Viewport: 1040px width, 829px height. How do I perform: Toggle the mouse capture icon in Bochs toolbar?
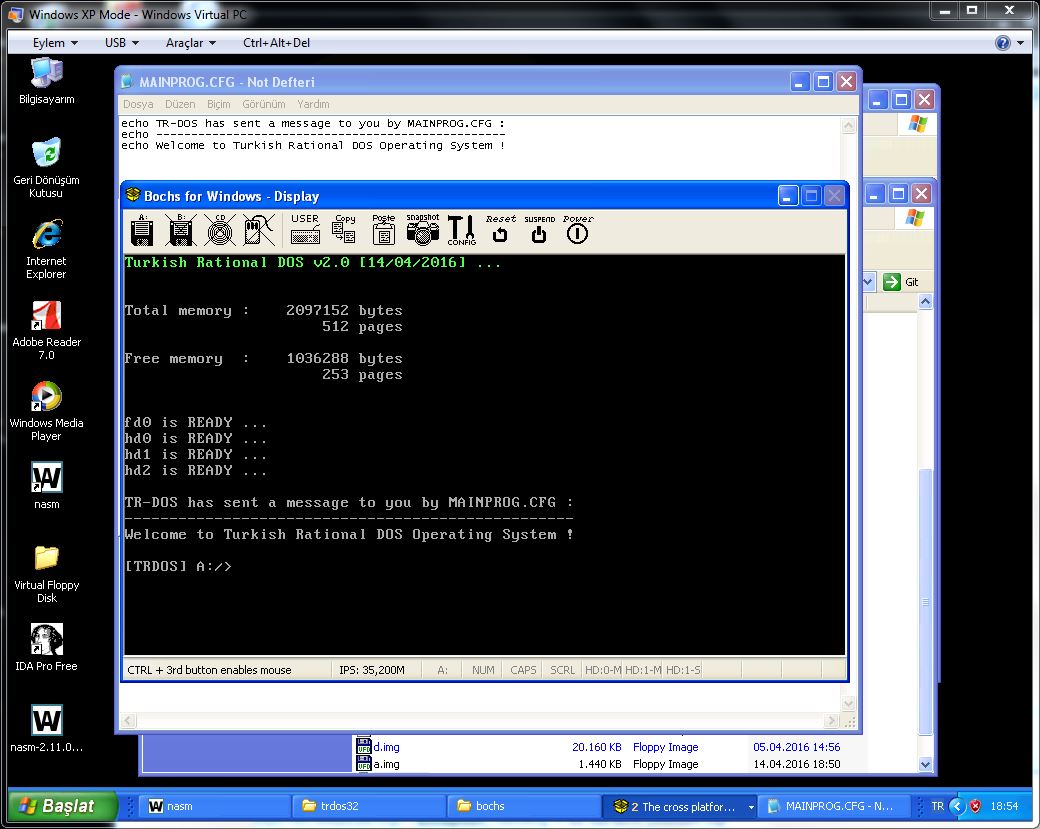point(259,230)
